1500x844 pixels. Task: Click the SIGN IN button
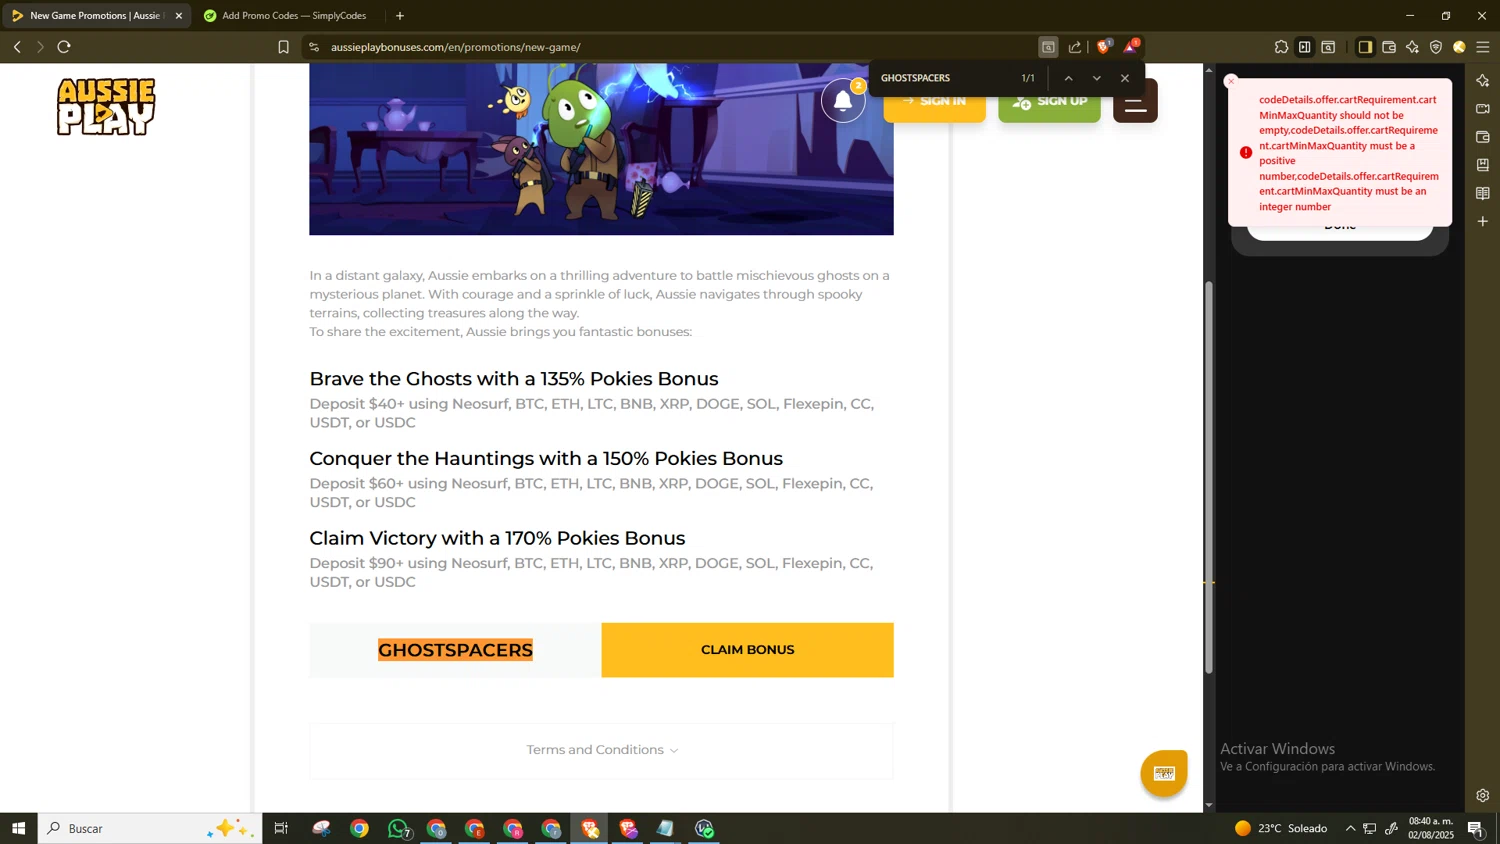tap(934, 105)
